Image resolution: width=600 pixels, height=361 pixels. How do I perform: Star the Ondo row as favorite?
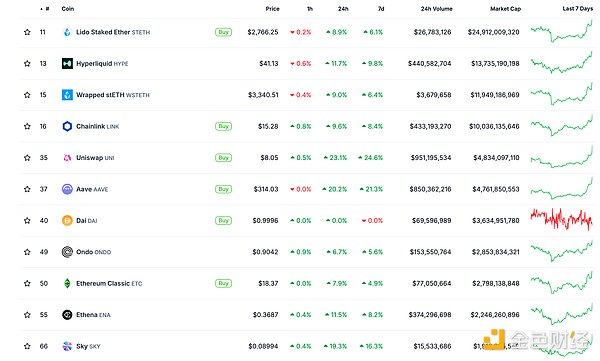pos(27,252)
